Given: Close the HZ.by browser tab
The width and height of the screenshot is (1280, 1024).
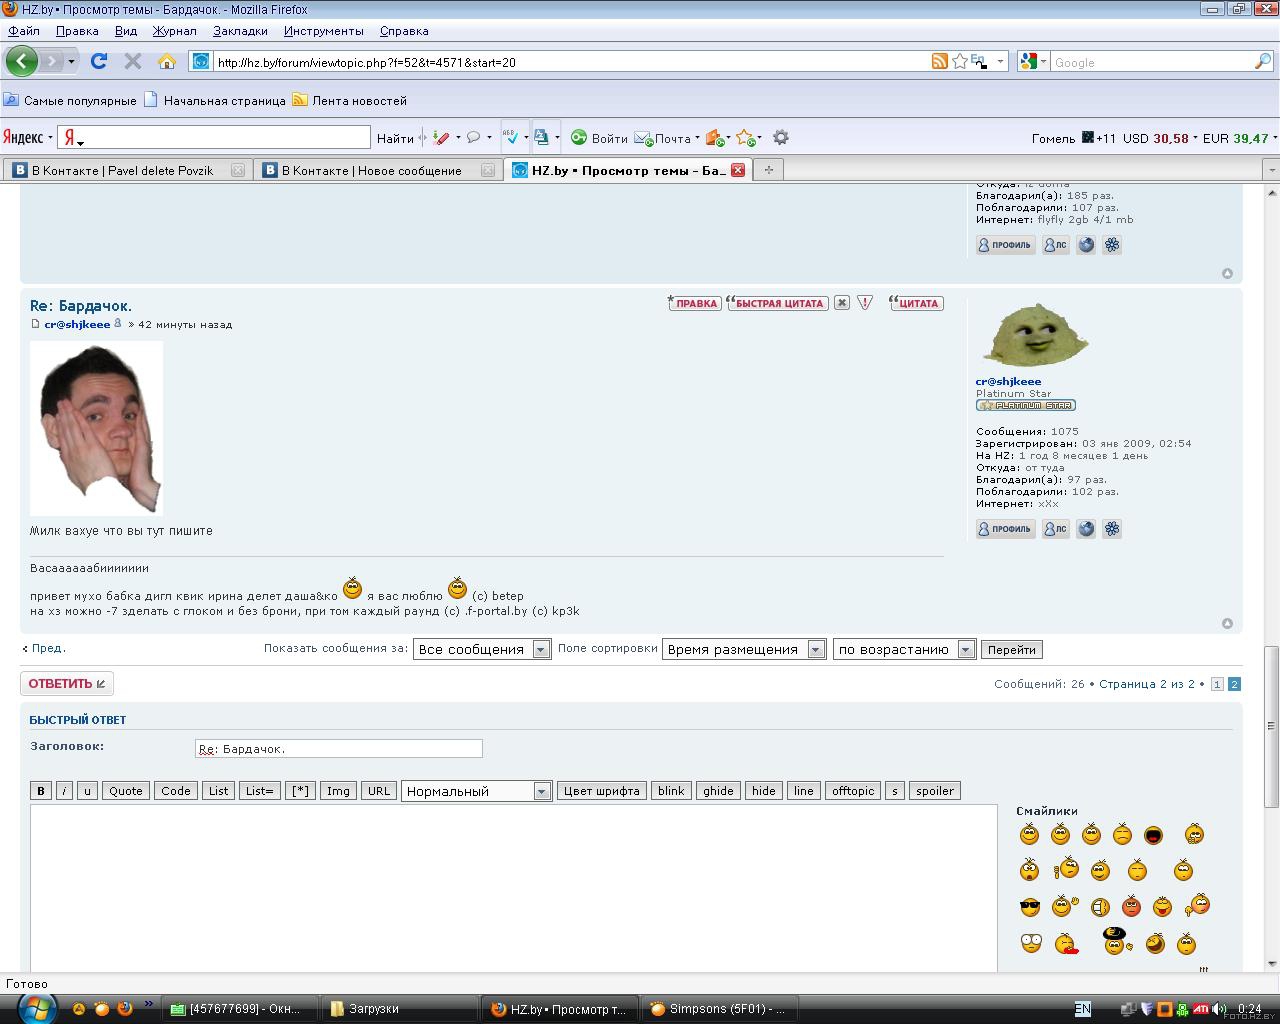Looking at the screenshot, I should tap(737, 170).
